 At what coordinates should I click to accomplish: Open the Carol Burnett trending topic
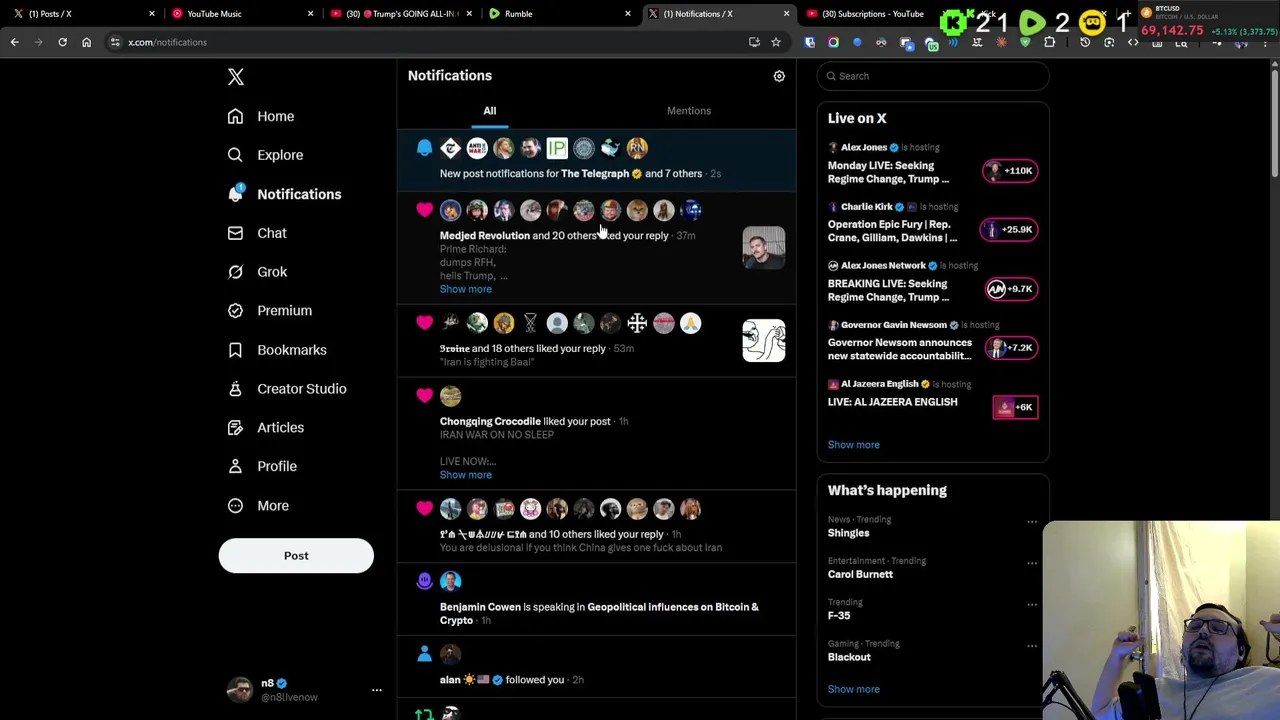pos(860,575)
